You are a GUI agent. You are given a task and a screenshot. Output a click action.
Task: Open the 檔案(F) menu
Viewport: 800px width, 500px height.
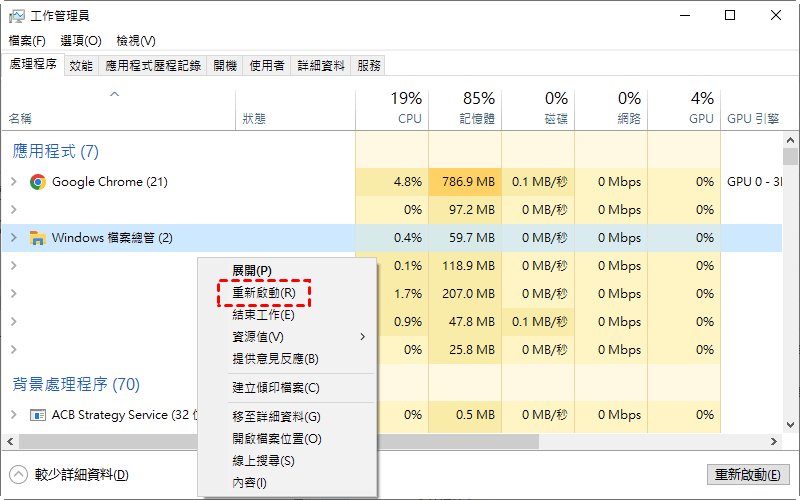(27, 40)
